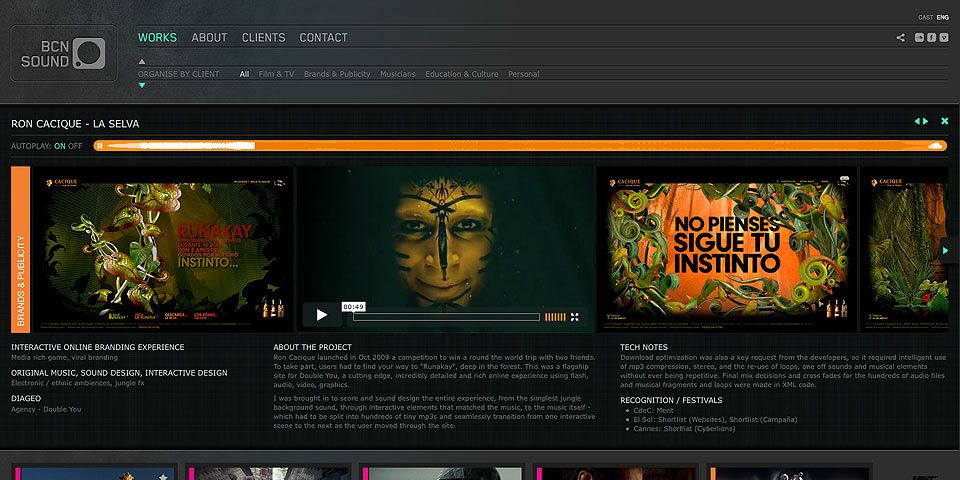Click the share icon in the header
The height and width of the screenshot is (480, 960).
pyautogui.click(x=901, y=37)
